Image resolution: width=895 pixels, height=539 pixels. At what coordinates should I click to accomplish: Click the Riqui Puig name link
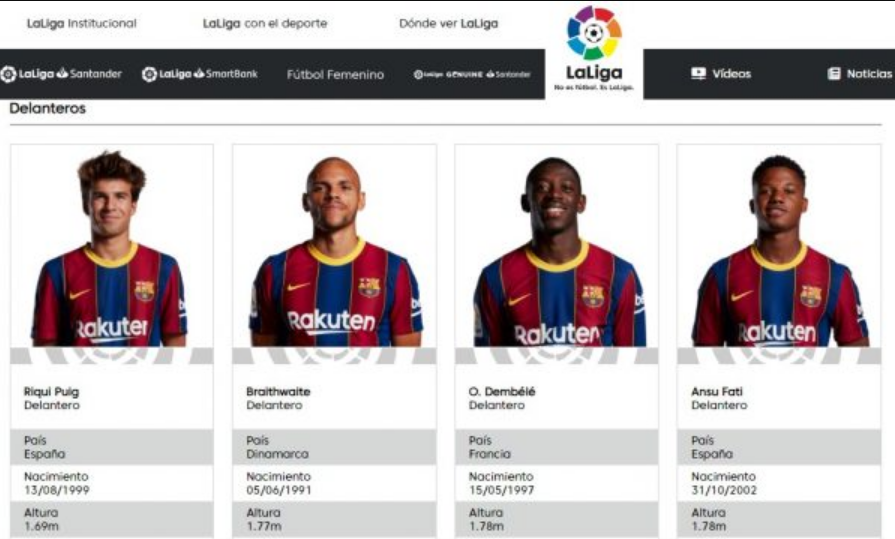[51, 392]
